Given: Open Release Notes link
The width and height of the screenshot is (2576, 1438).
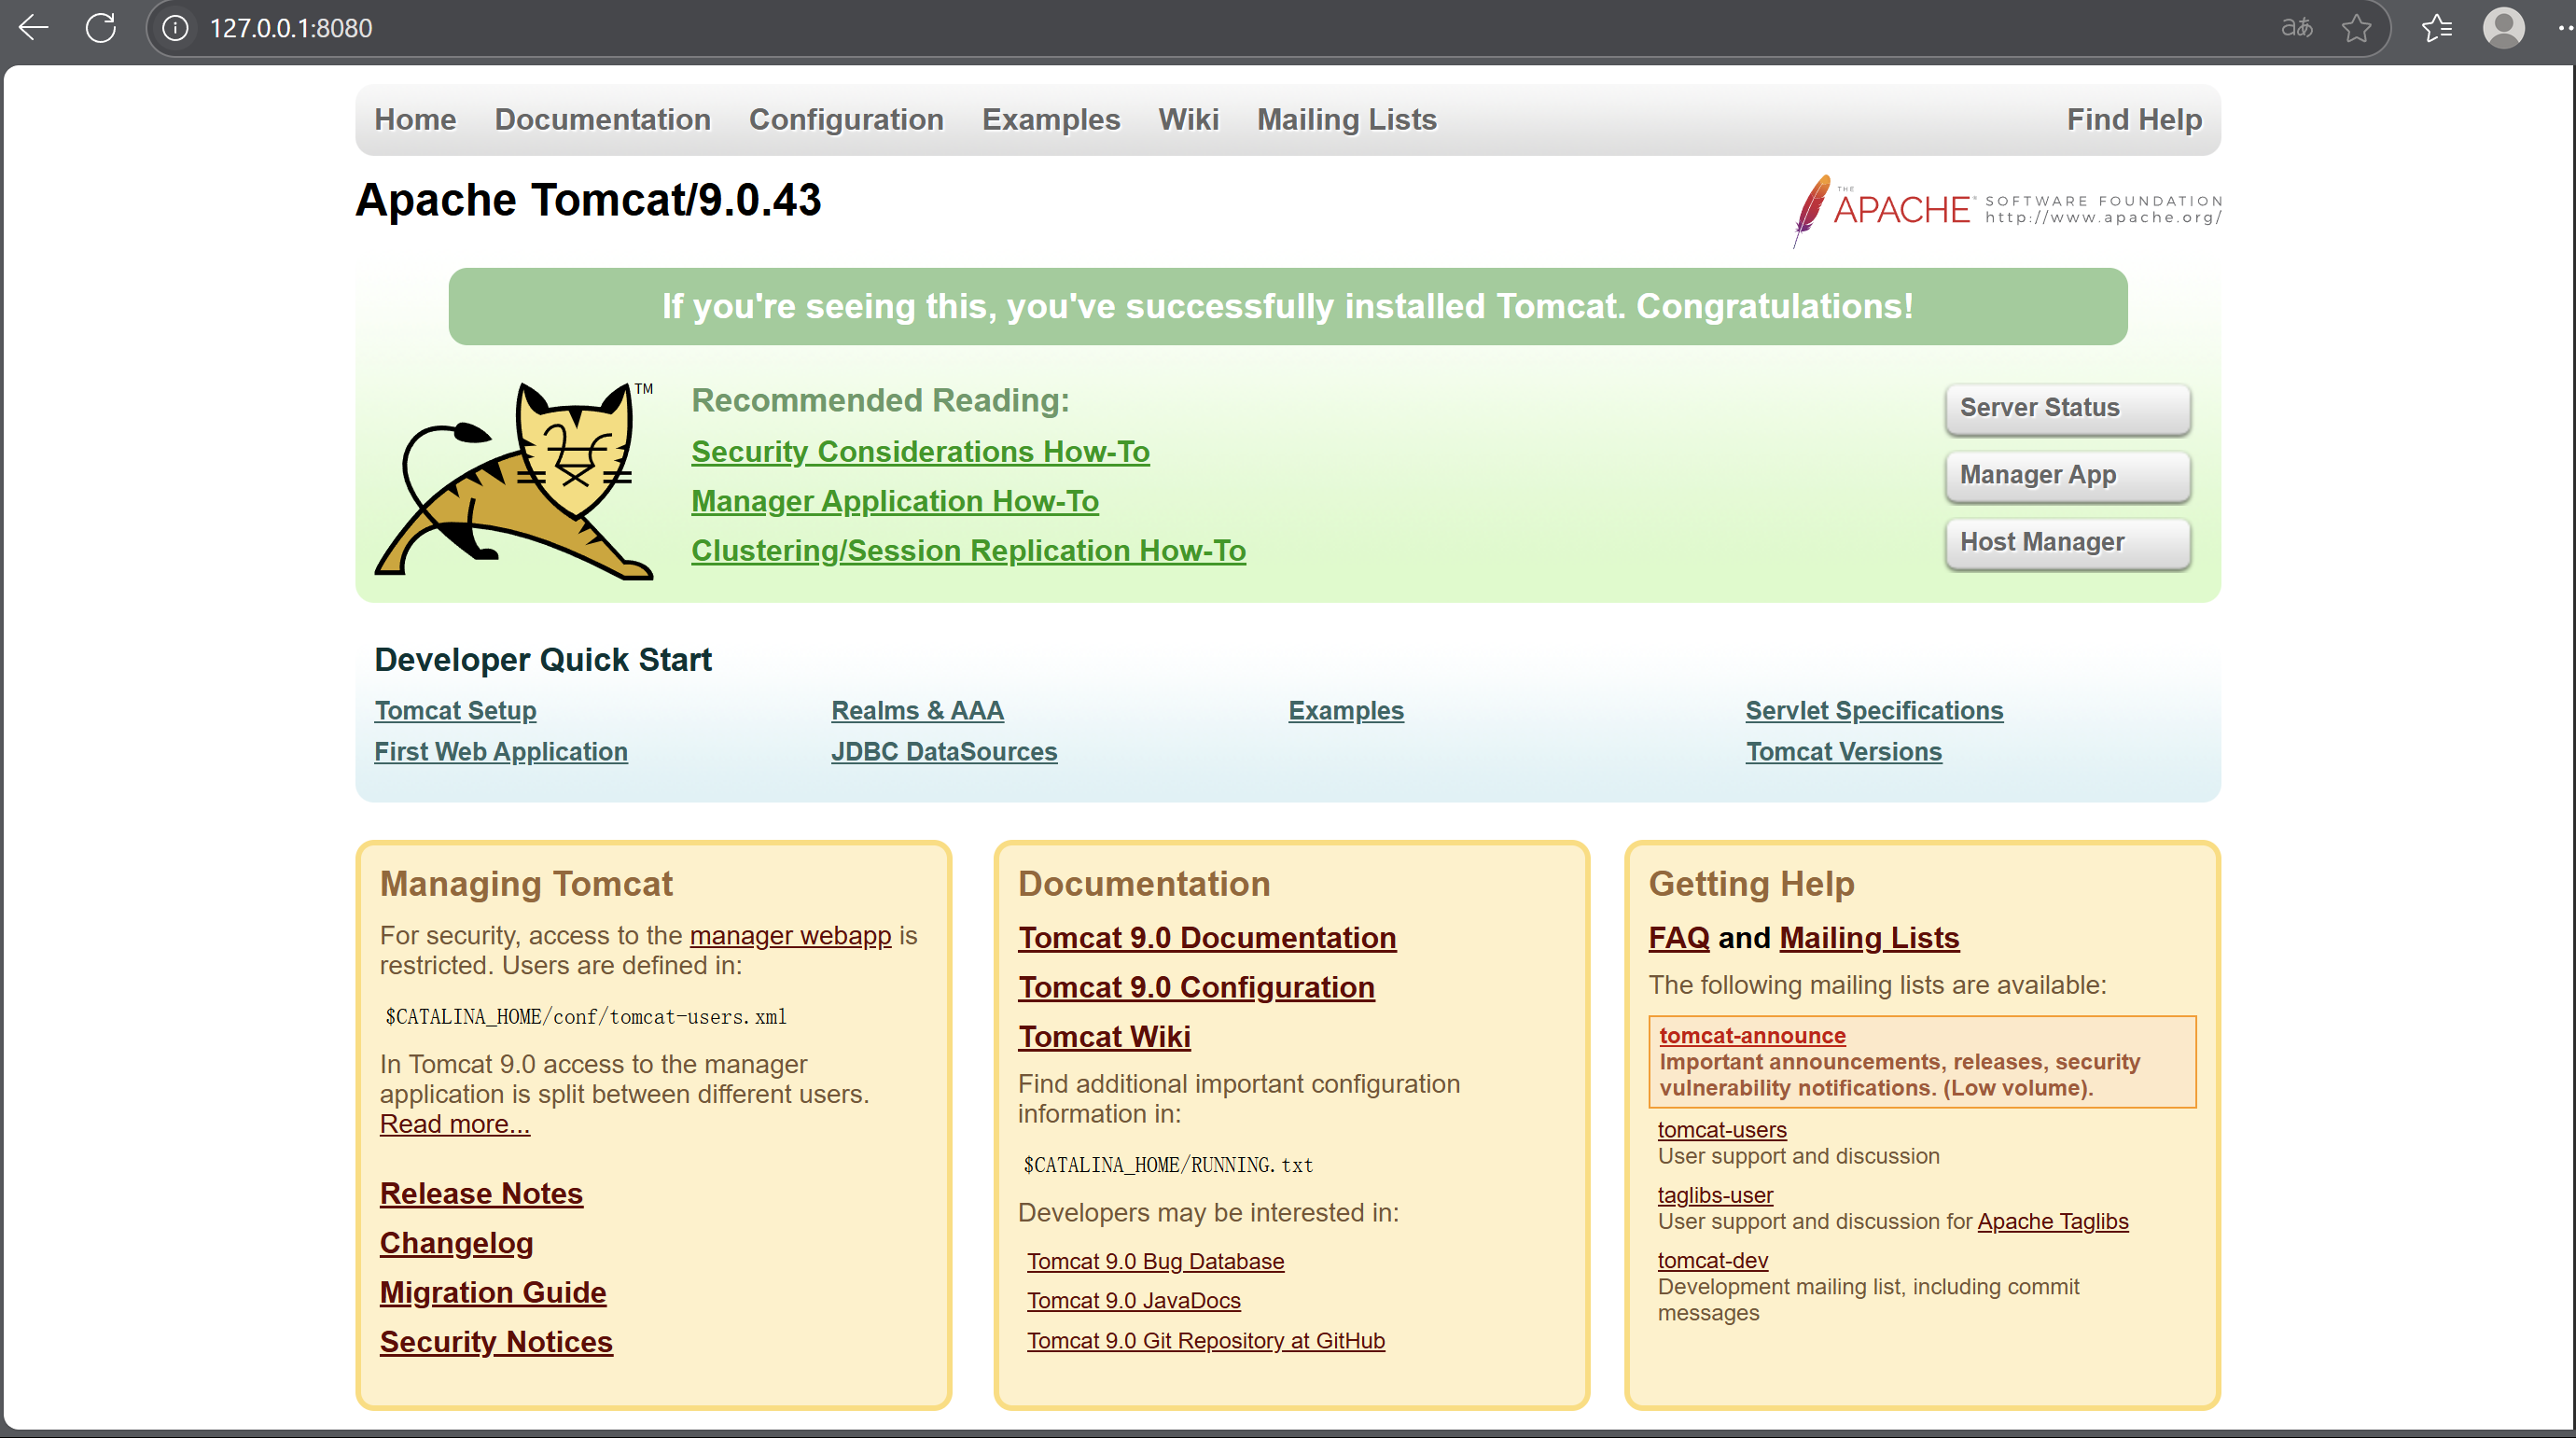Looking at the screenshot, I should [x=481, y=1194].
